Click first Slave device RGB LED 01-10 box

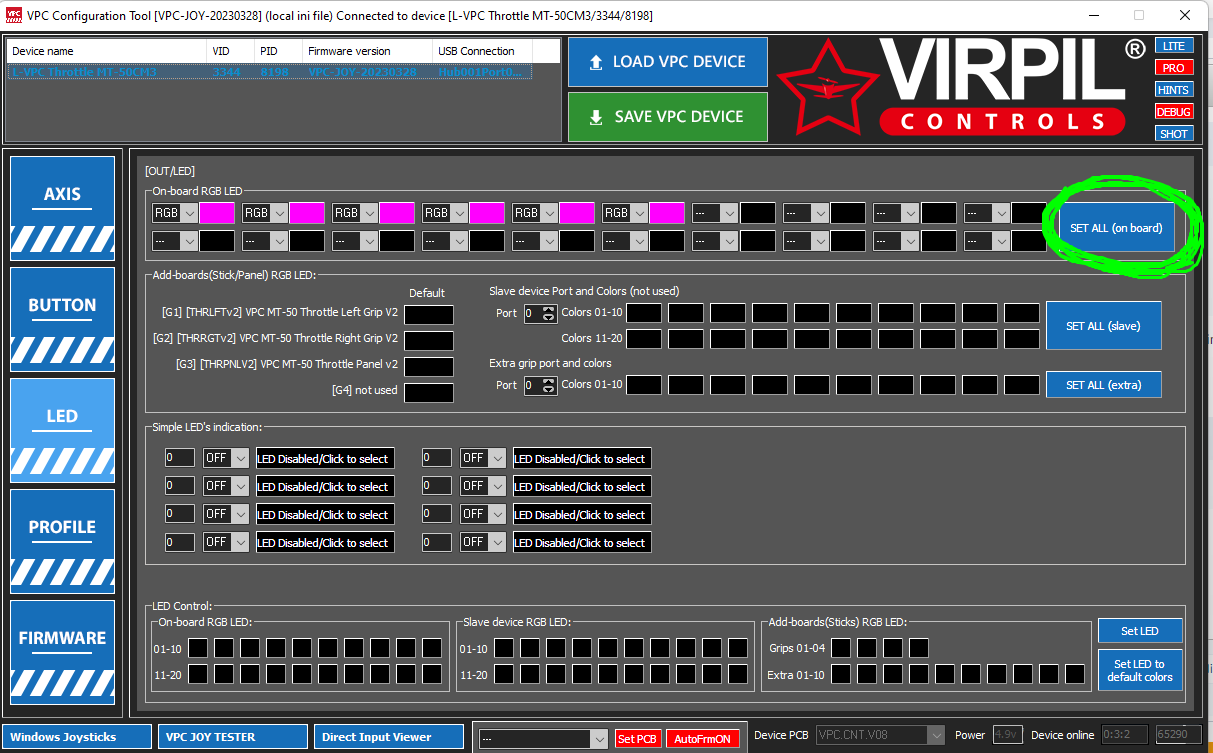click(504, 648)
